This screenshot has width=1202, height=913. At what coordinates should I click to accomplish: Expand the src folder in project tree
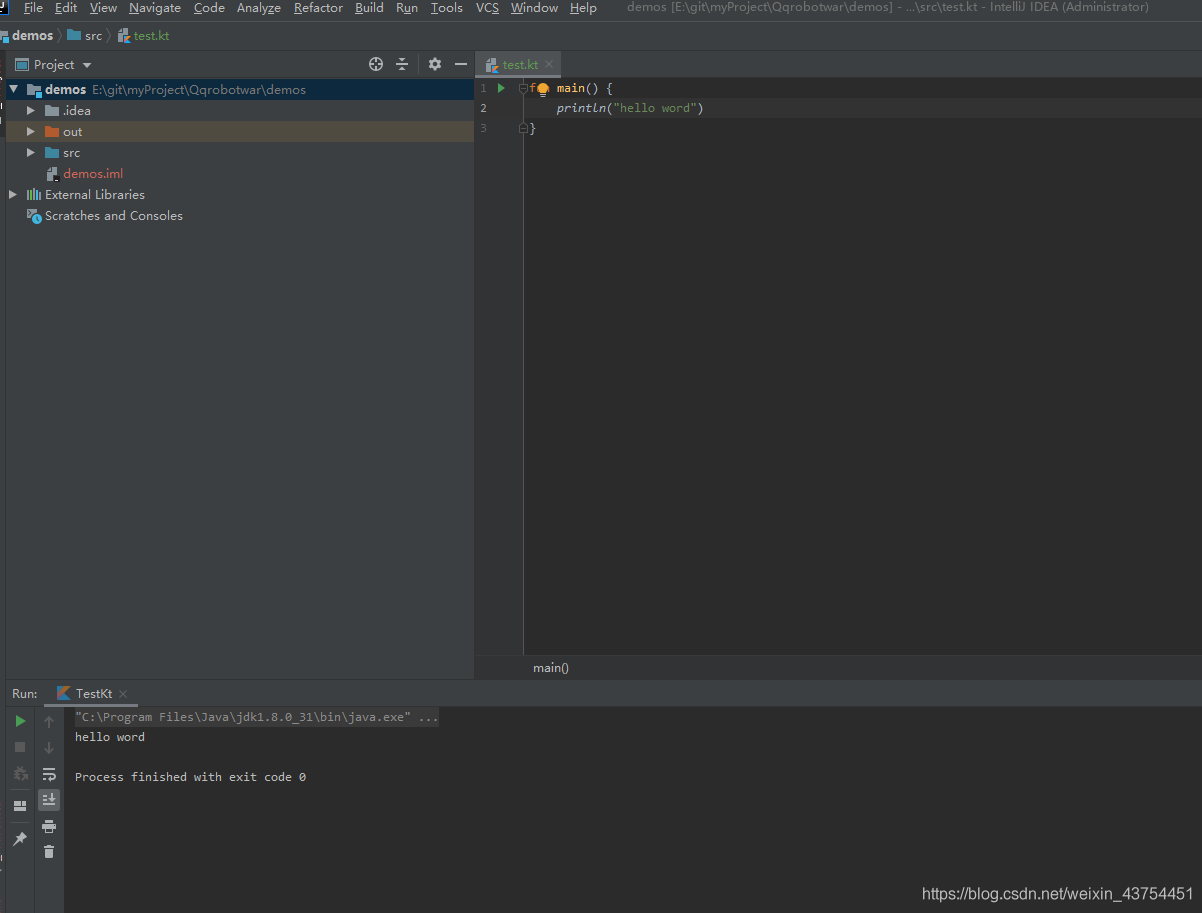(x=31, y=153)
